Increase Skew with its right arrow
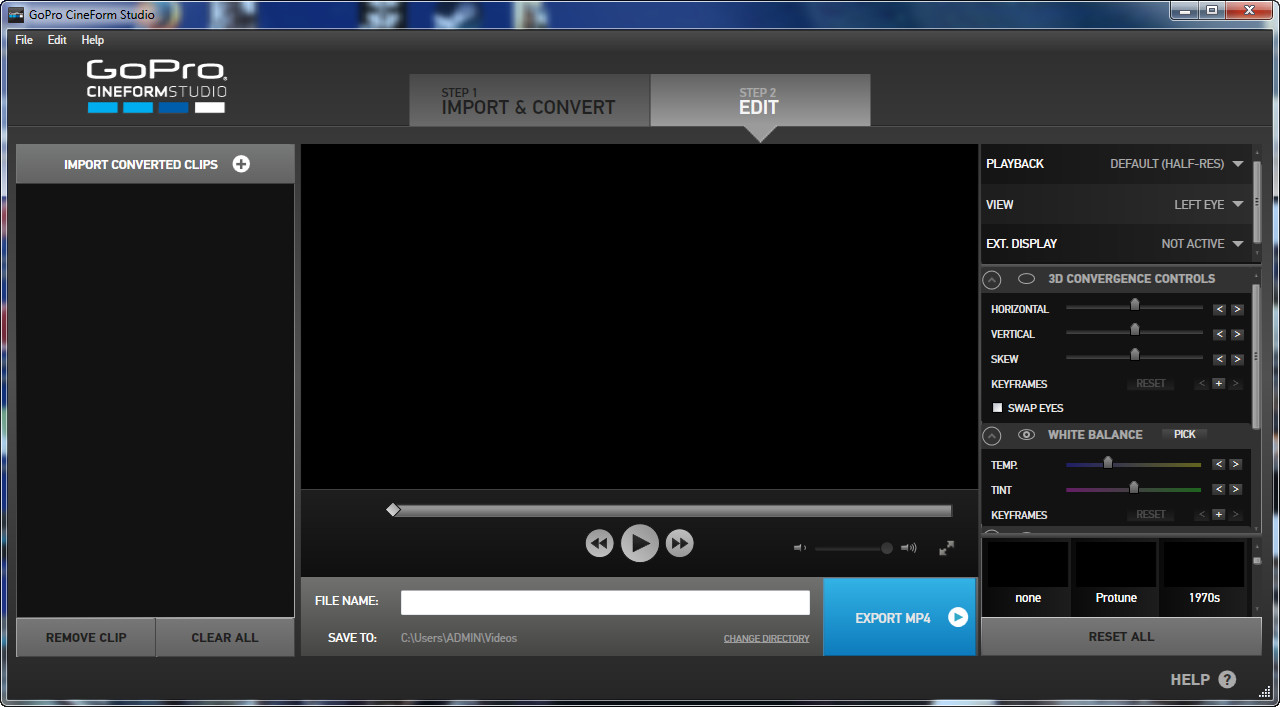This screenshot has width=1280, height=707. [x=1237, y=359]
